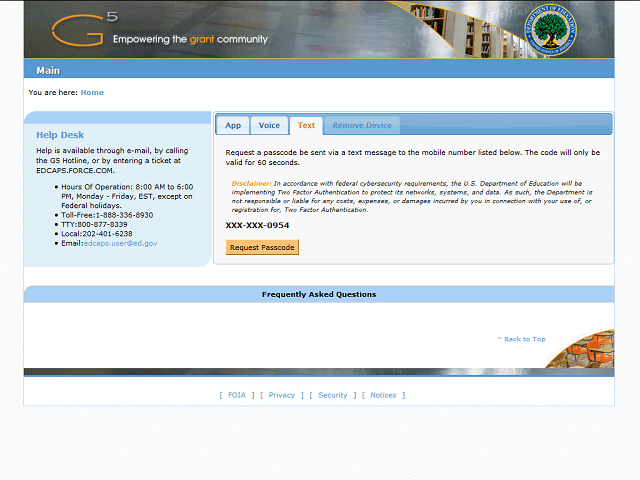Viewport: 640px width, 480px height.
Task: Click the 'Empowering the grant community' tagline
Action: 191,39
